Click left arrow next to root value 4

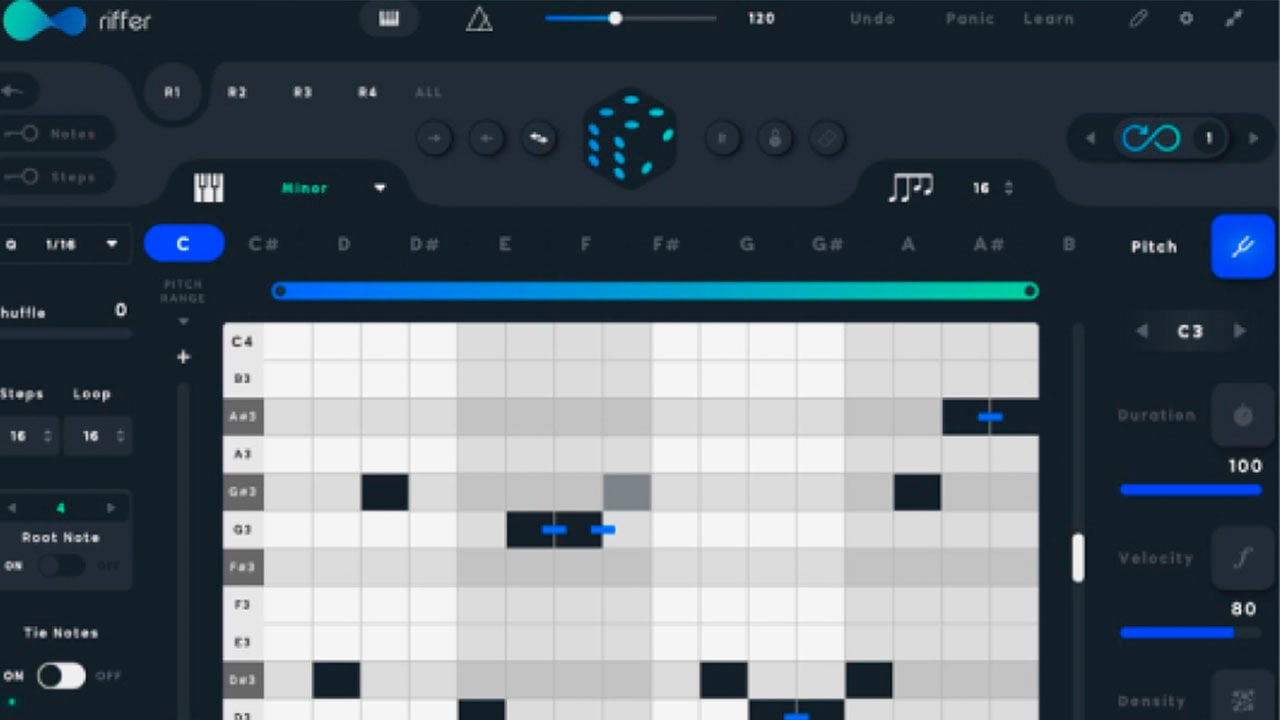point(11,508)
